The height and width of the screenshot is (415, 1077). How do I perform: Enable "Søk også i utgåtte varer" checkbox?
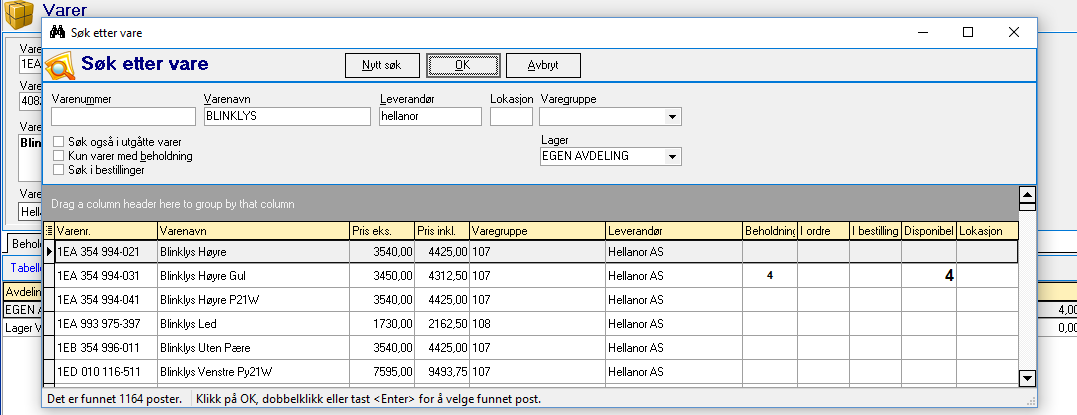pyautogui.click(x=60, y=143)
